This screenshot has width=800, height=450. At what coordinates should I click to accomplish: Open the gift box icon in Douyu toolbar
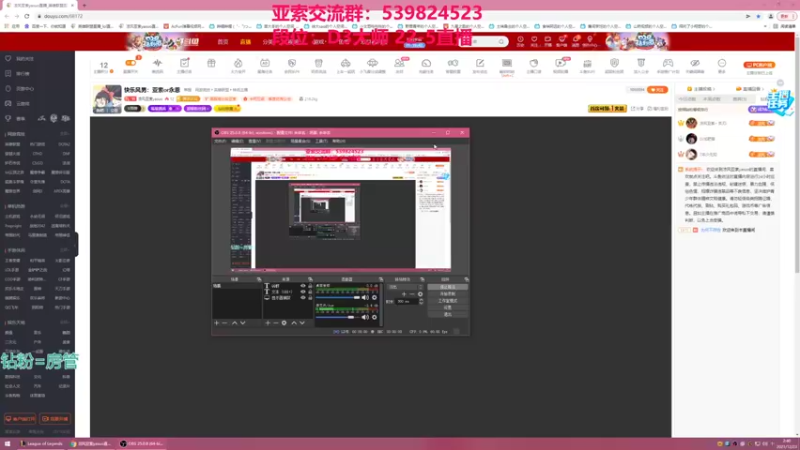[x=211, y=63]
